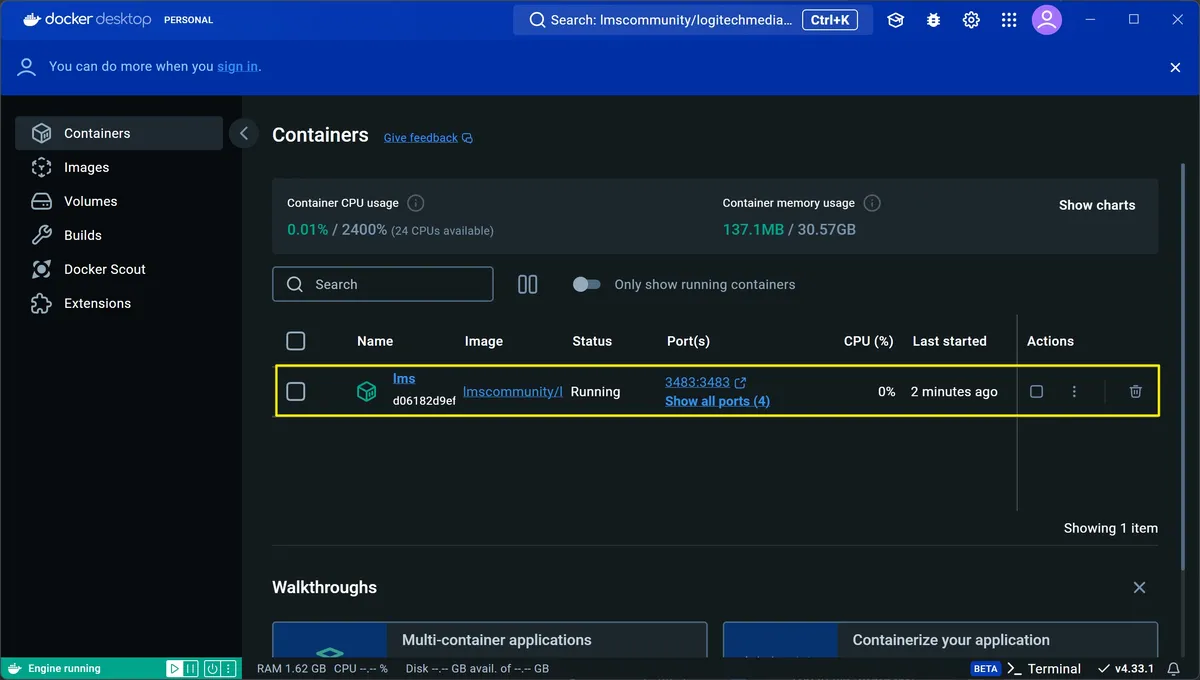
Task: Sort by the Name column header
Action: 375,341
